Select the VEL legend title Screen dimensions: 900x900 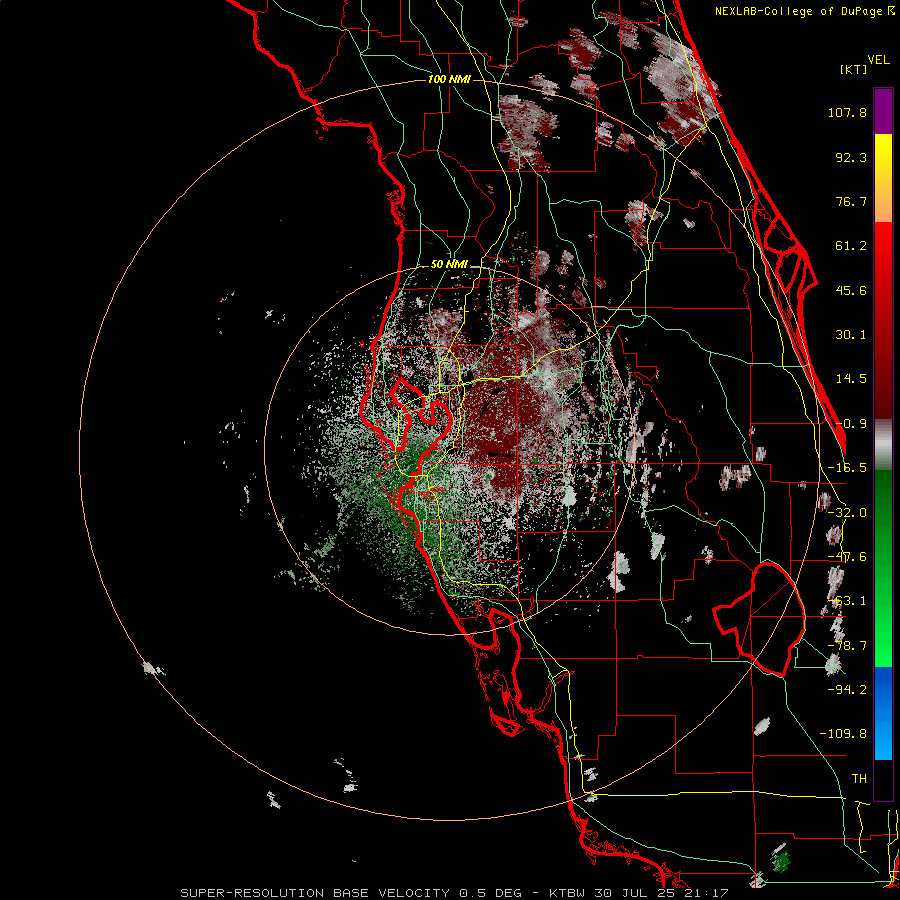pyautogui.click(x=878, y=60)
